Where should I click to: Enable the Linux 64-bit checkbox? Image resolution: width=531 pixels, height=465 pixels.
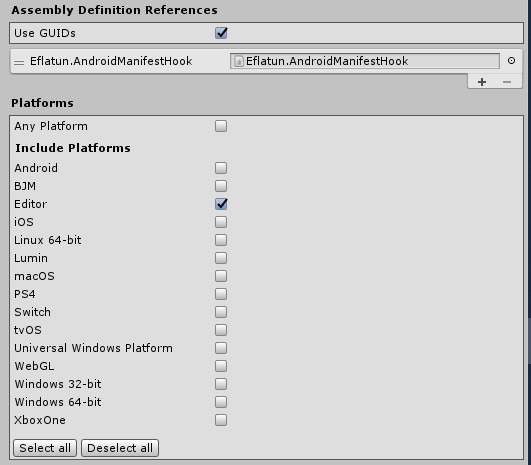(x=221, y=240)
